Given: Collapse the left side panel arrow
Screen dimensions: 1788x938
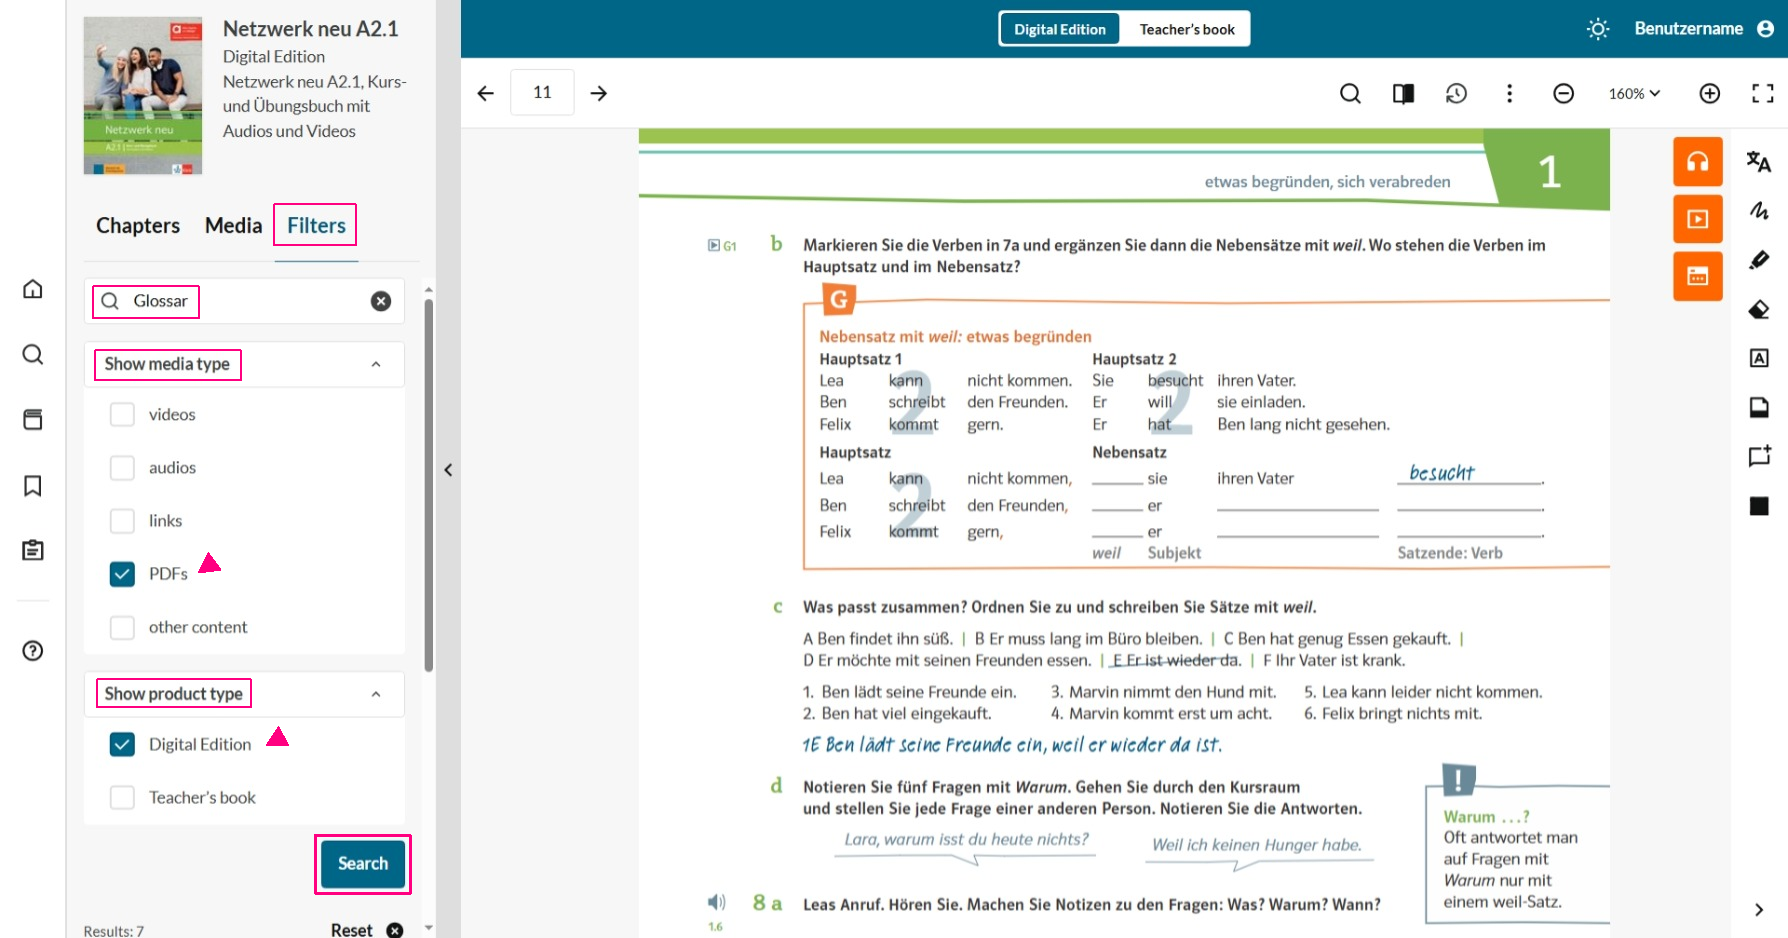Looking at the screenshot, I should 448,470.
